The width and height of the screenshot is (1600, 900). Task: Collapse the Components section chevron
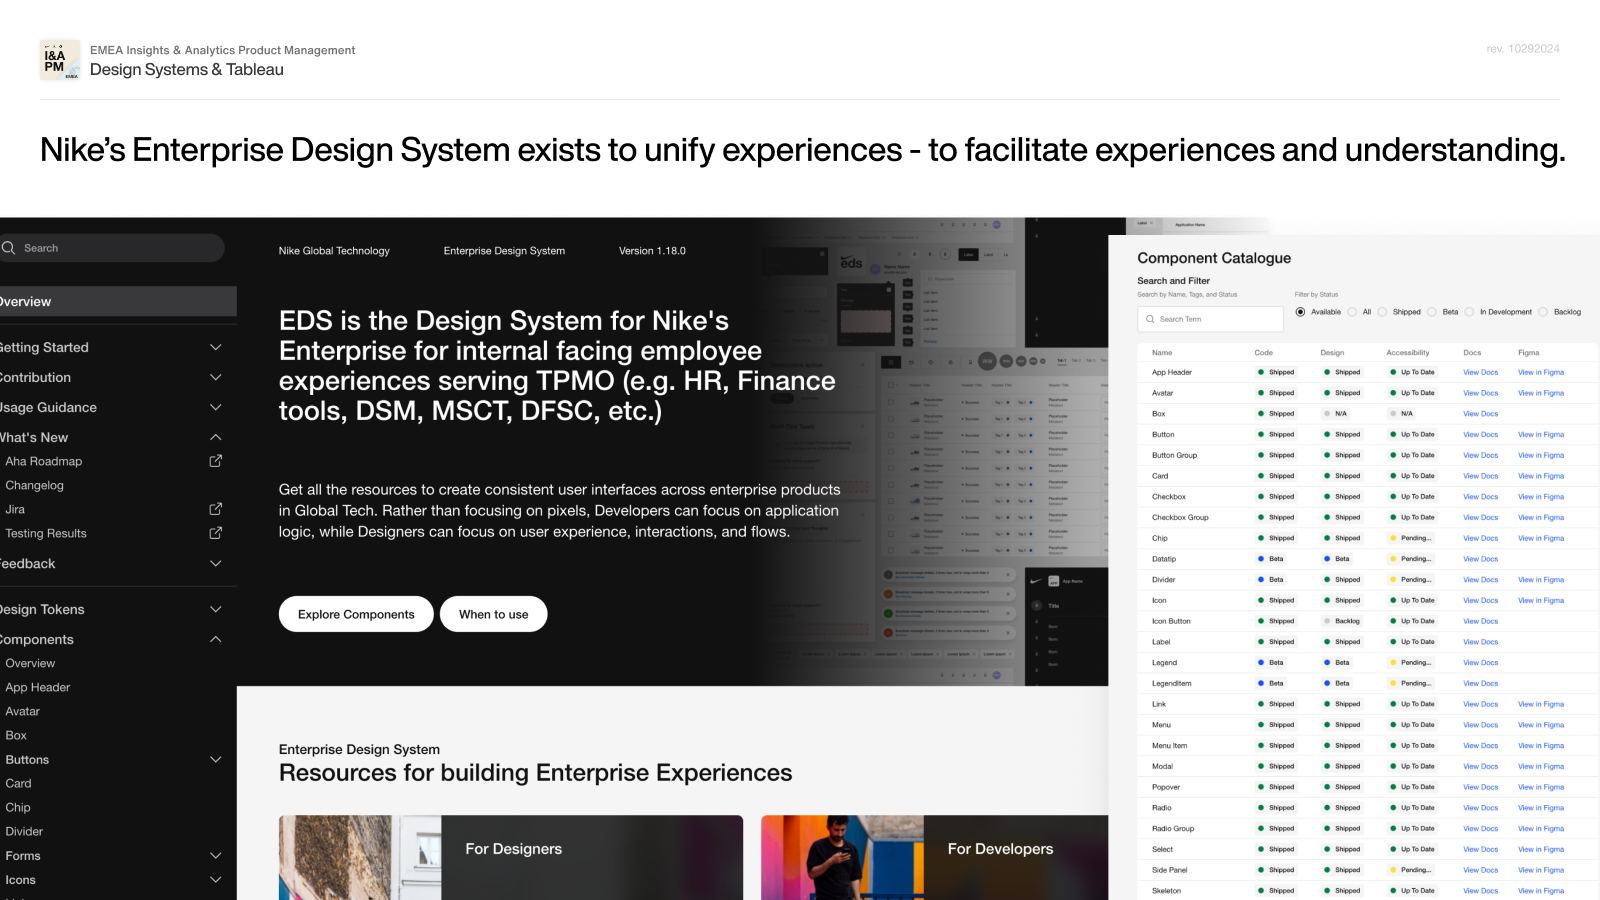215,639
